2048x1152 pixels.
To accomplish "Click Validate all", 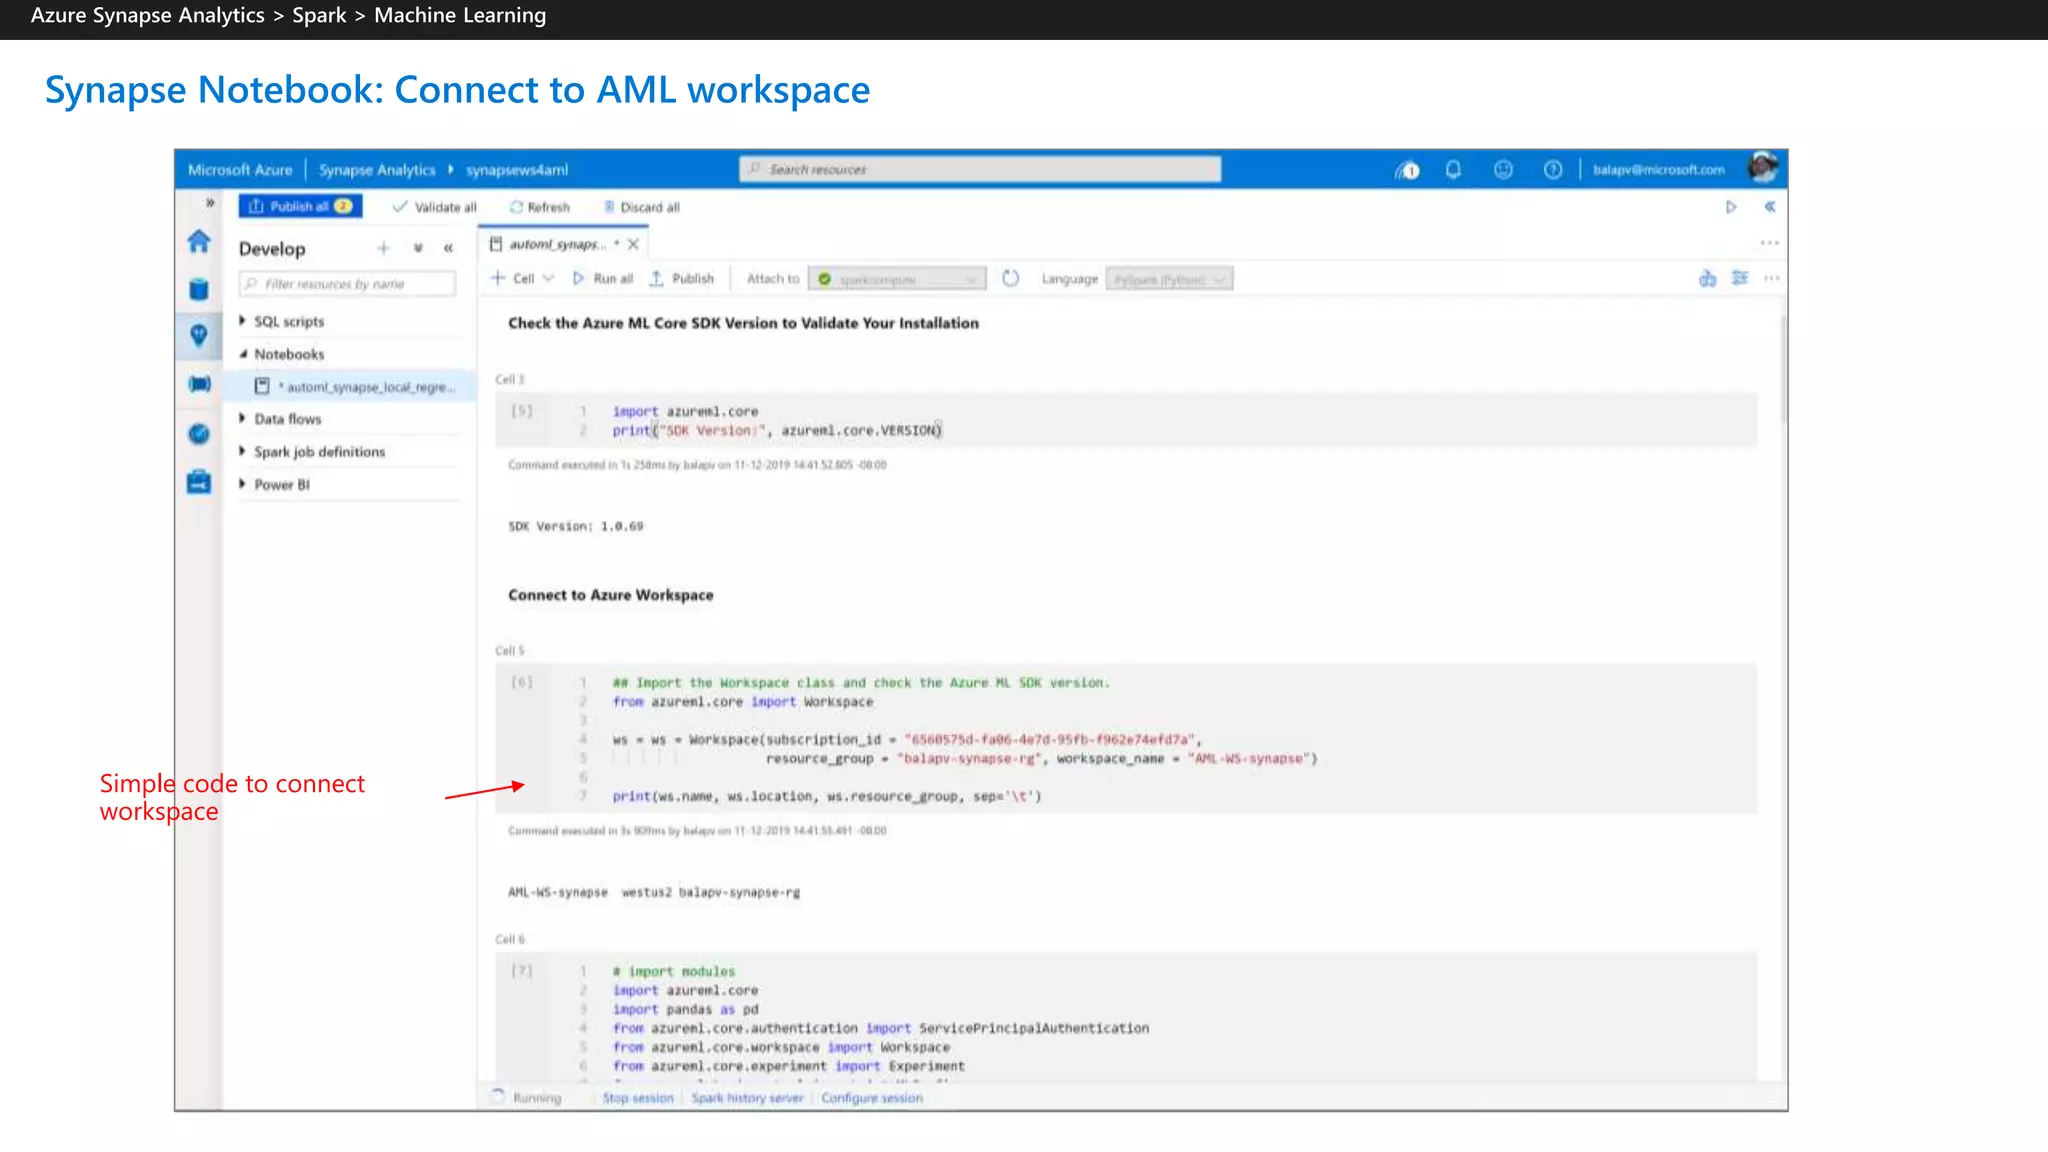I will [435, 207].
